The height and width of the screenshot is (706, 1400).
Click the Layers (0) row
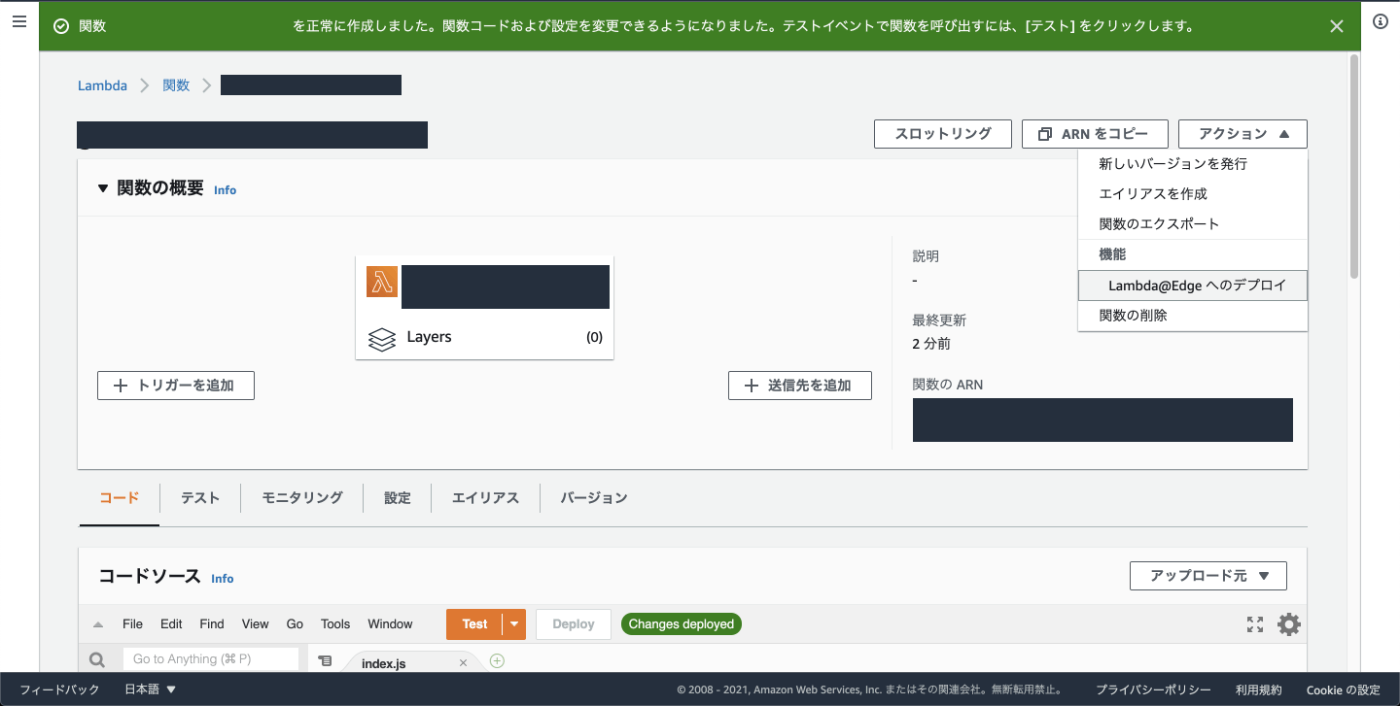[485, 338]
